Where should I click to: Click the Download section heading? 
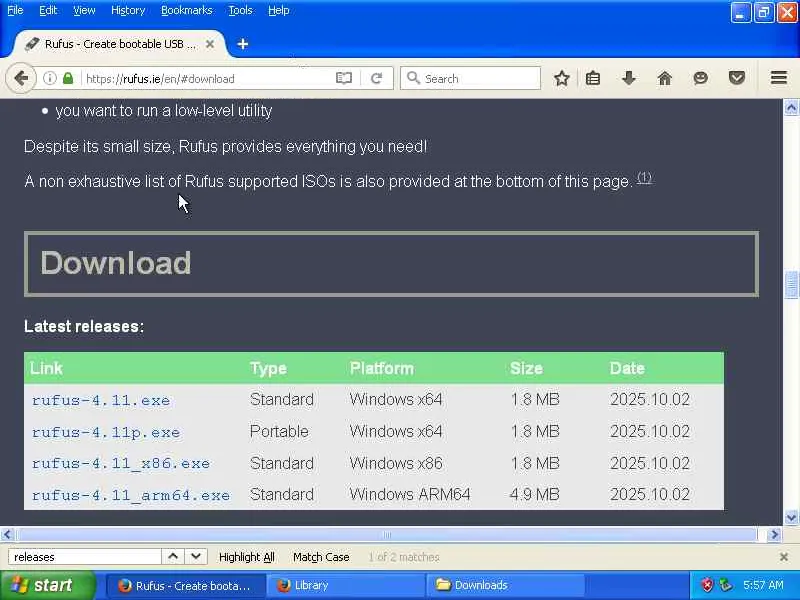(x=116, y=263)
